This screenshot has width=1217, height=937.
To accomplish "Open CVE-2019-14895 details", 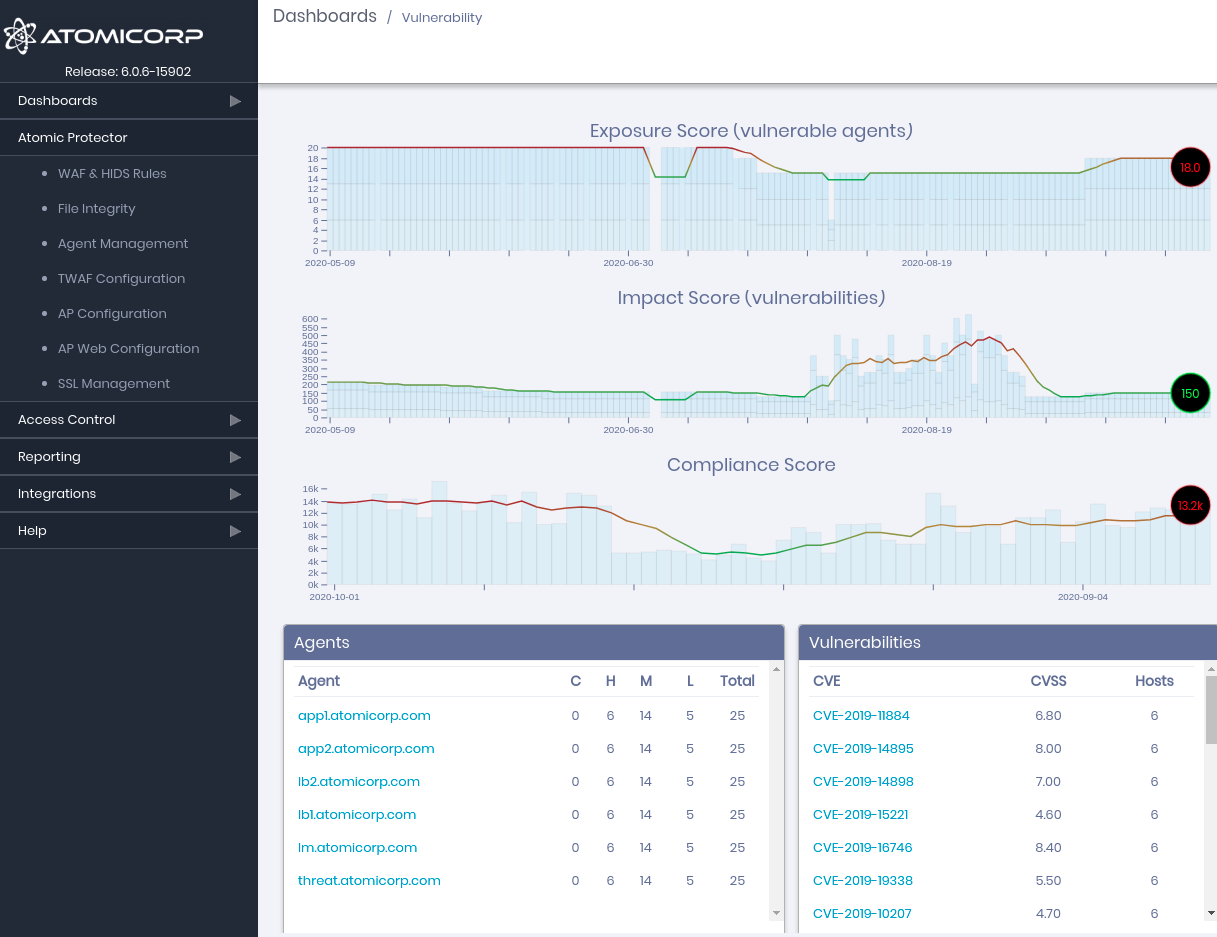I will tap(863, 749).
